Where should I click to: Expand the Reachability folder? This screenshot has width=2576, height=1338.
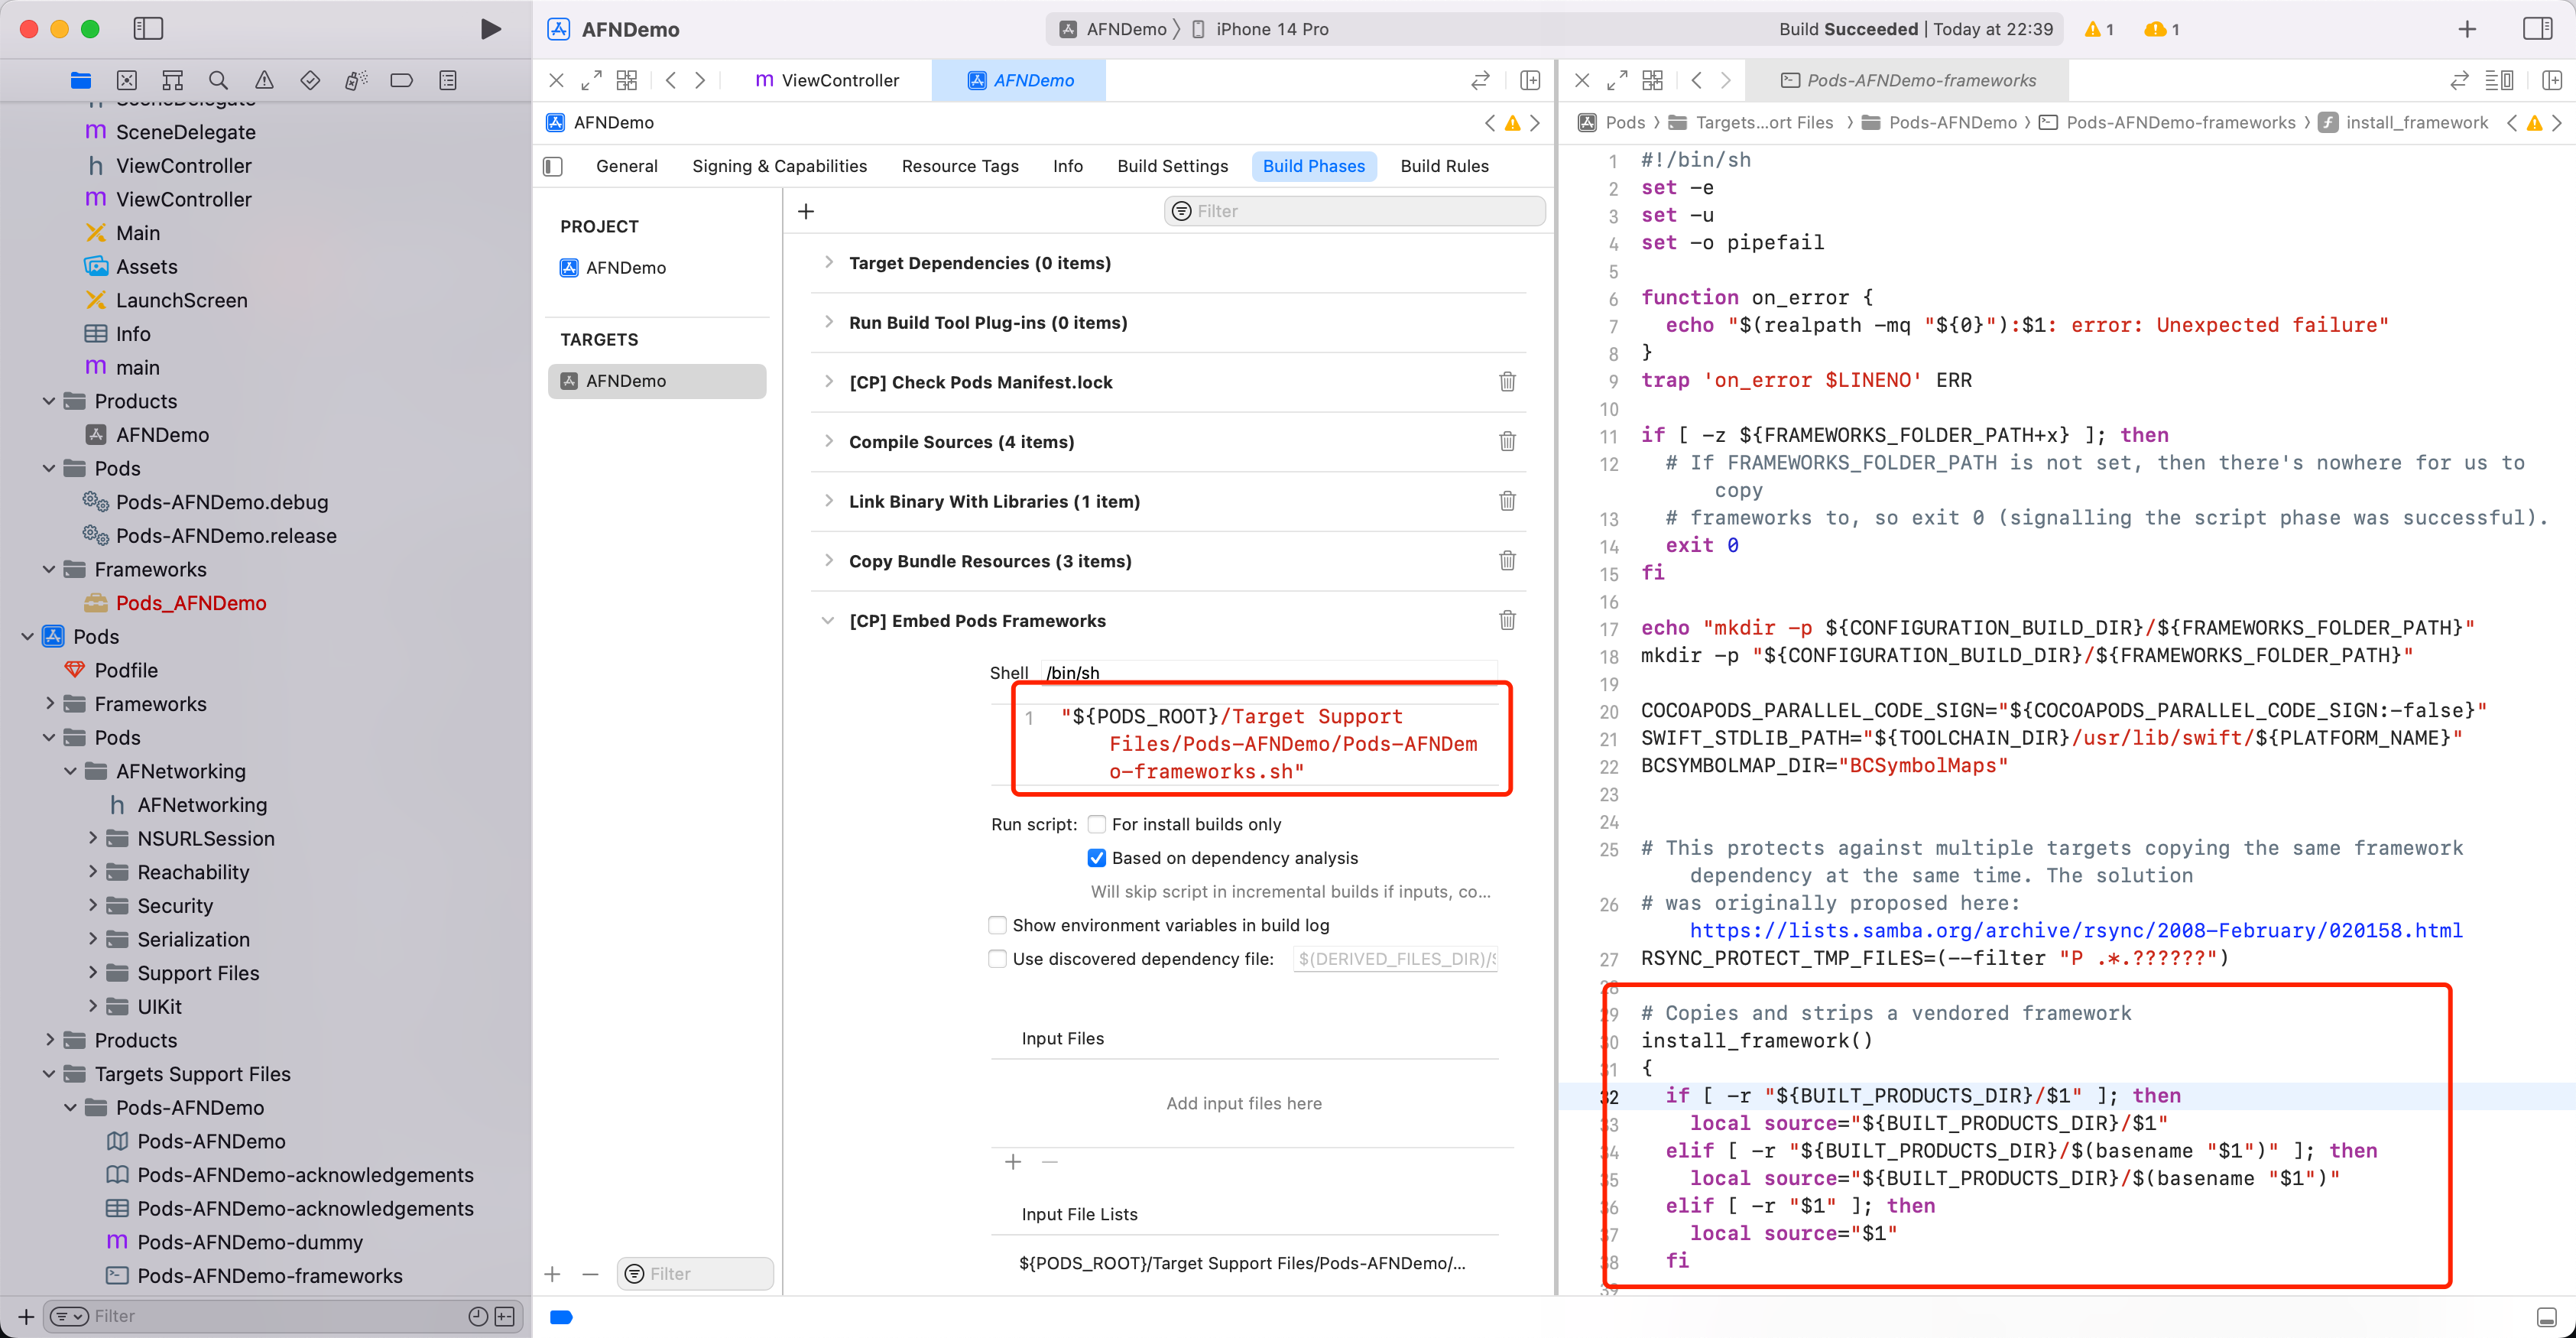point(92,872)
